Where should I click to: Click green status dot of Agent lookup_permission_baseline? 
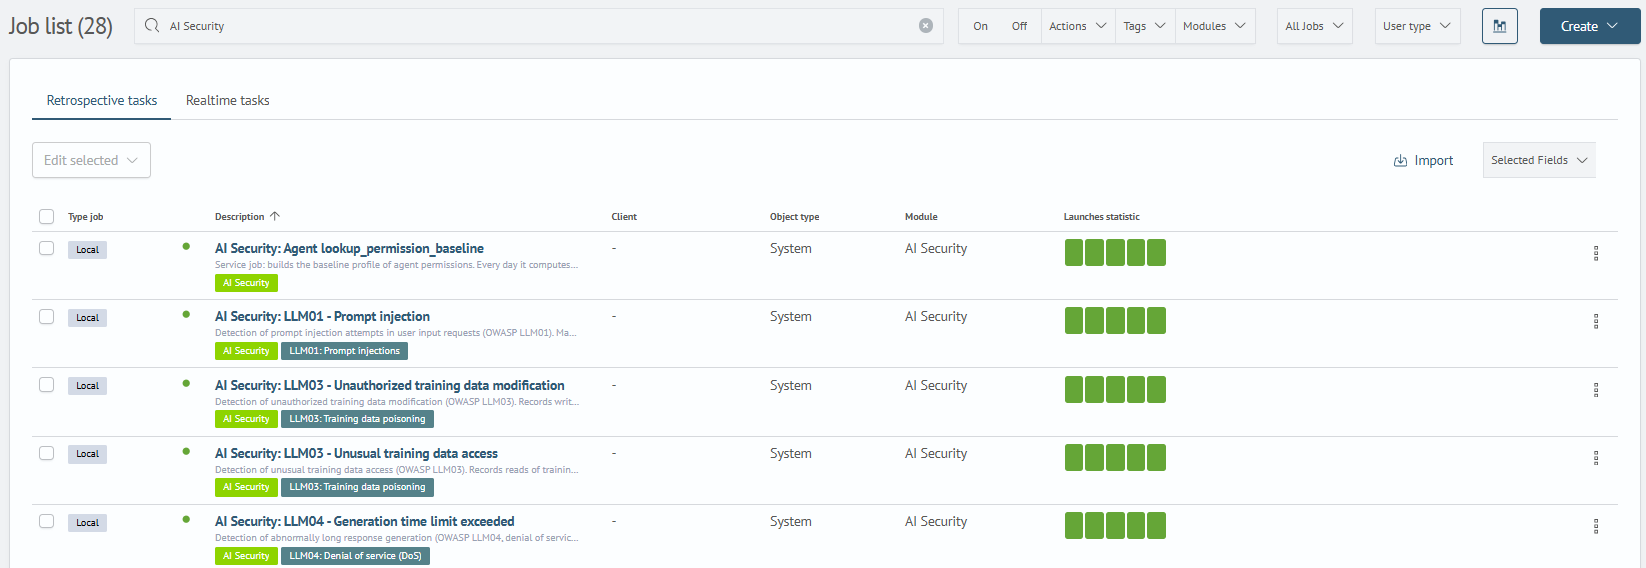click(x=186, y=246)
